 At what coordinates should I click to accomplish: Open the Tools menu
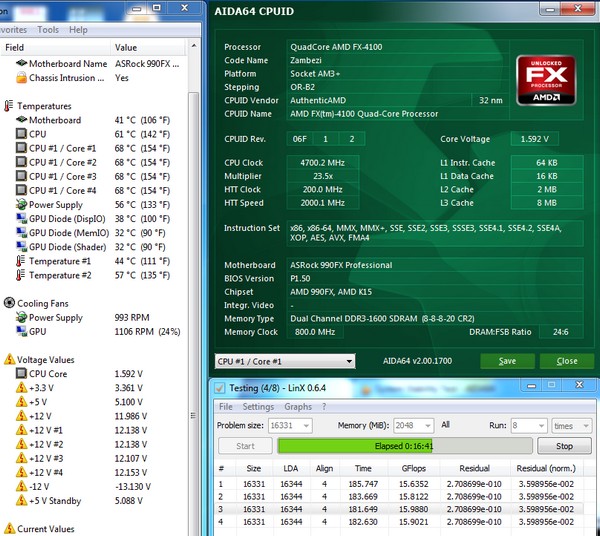48,29
